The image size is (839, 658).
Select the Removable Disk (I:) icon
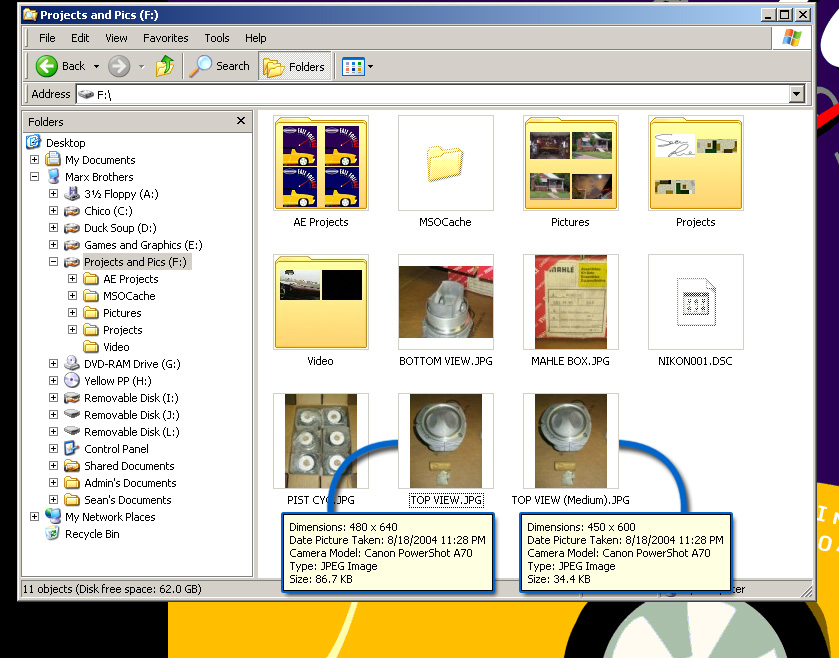[x=72, y=397]
